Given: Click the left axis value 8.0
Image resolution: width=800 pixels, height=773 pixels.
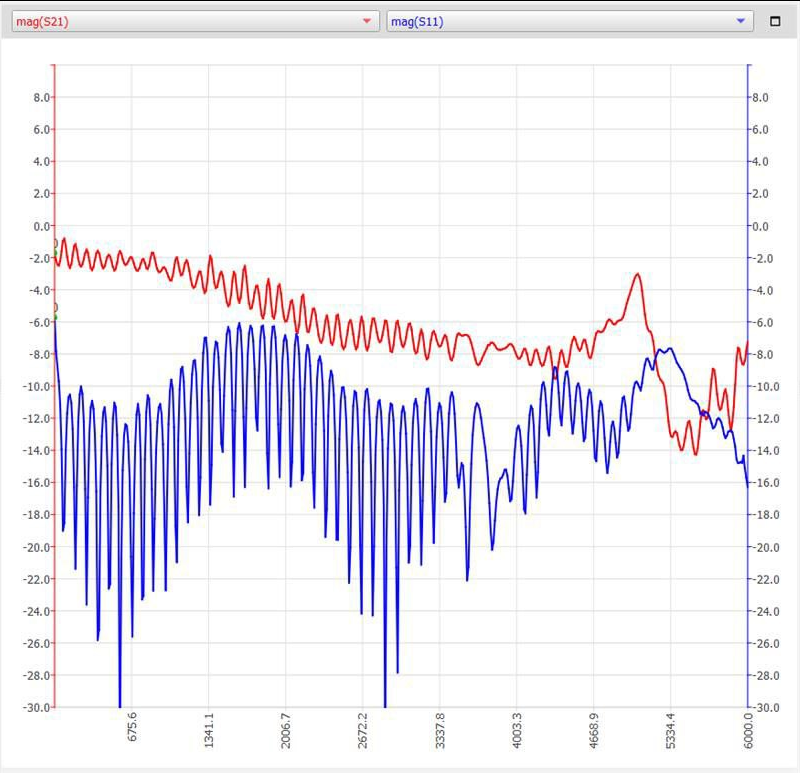Looking at the screenshot, I should pyautogui.click(x=41, y=97).
